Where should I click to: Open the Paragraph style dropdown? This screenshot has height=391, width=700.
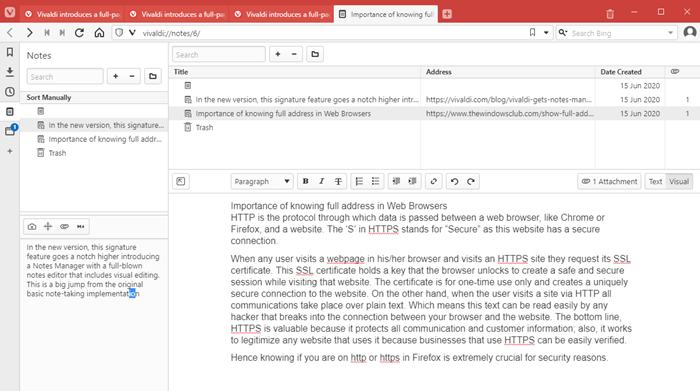[262, 181]
